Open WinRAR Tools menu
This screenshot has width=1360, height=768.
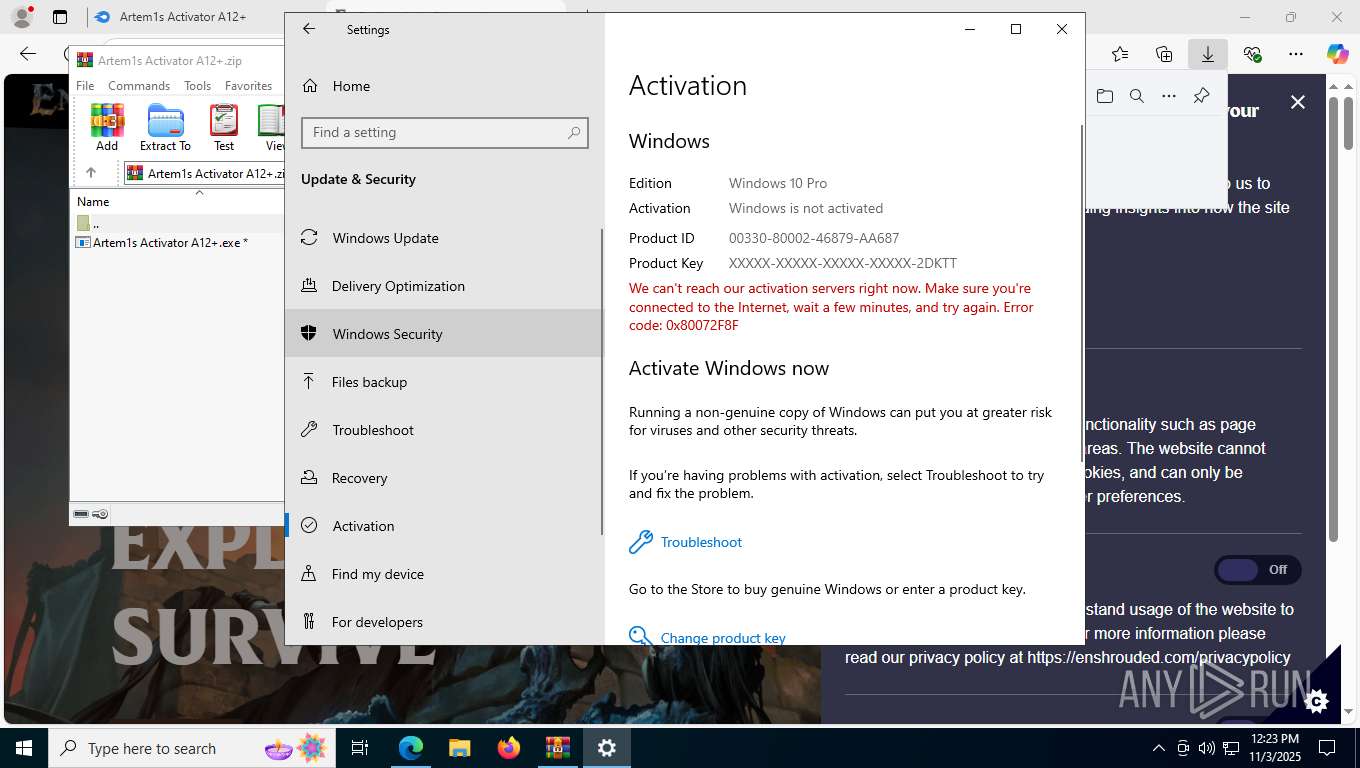[x=197, y=86]
